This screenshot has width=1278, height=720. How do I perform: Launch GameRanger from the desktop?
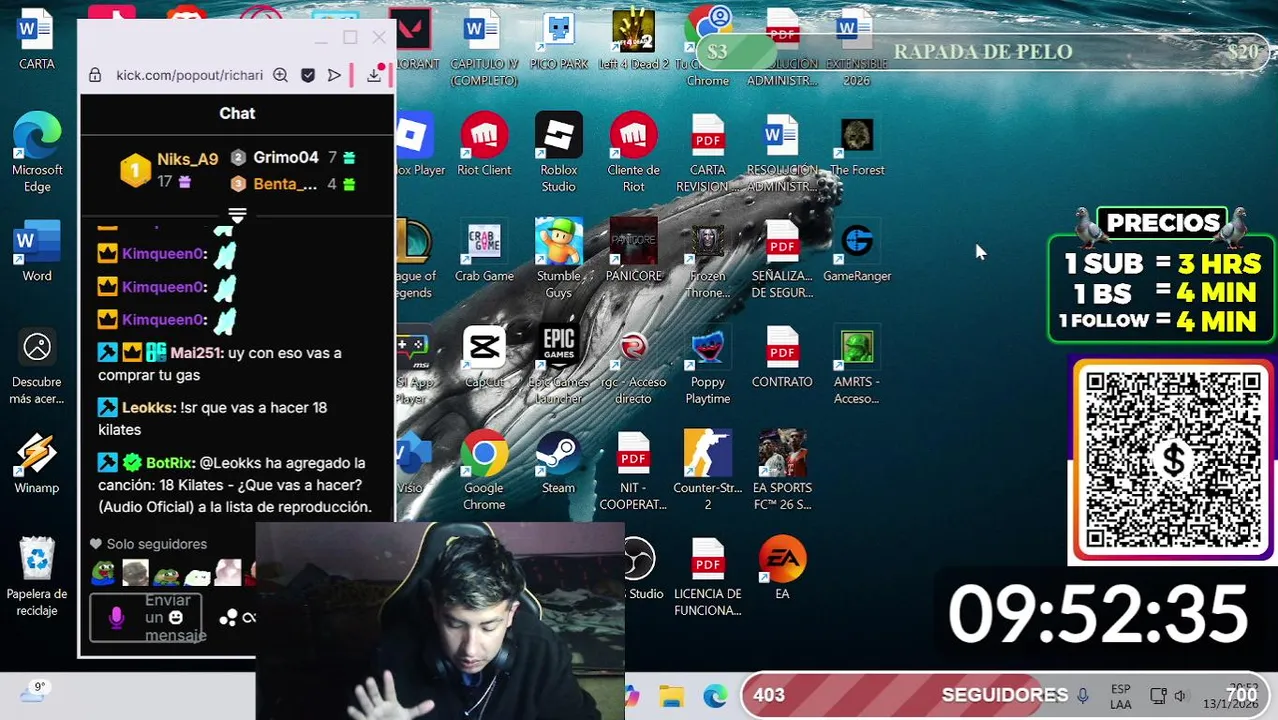coord(857,251)
